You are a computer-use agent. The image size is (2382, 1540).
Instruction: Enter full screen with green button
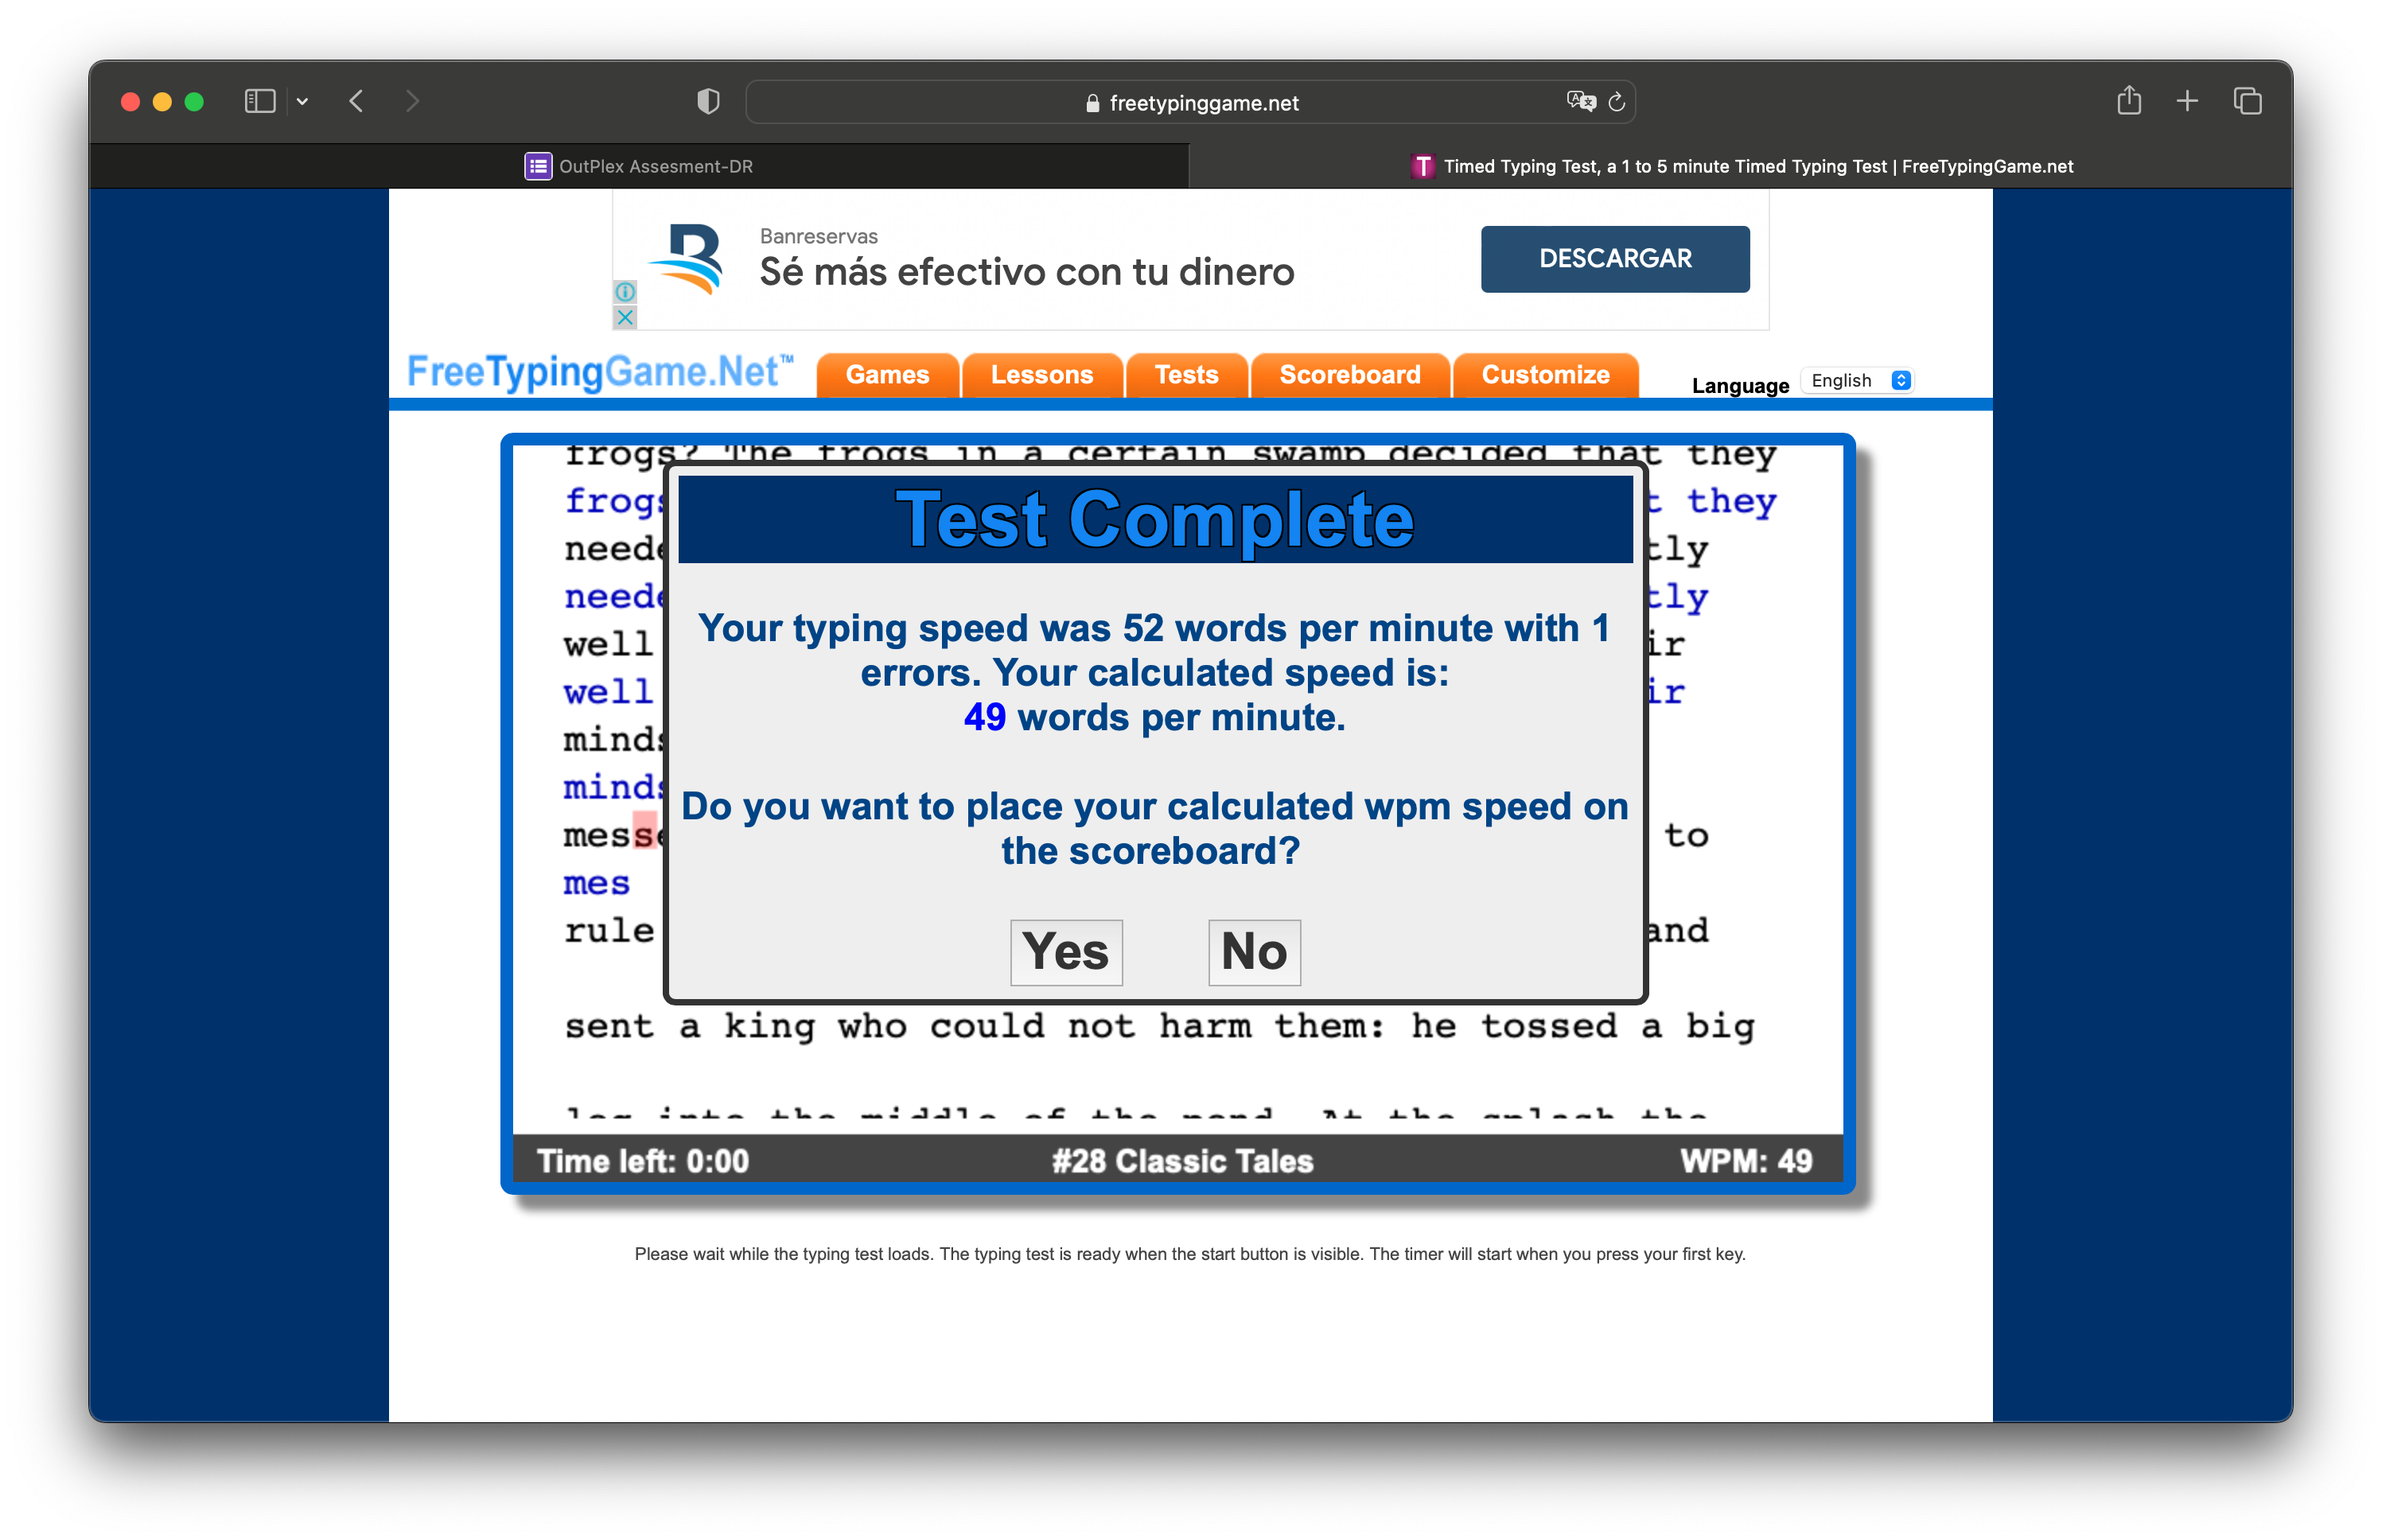(194, 101)
